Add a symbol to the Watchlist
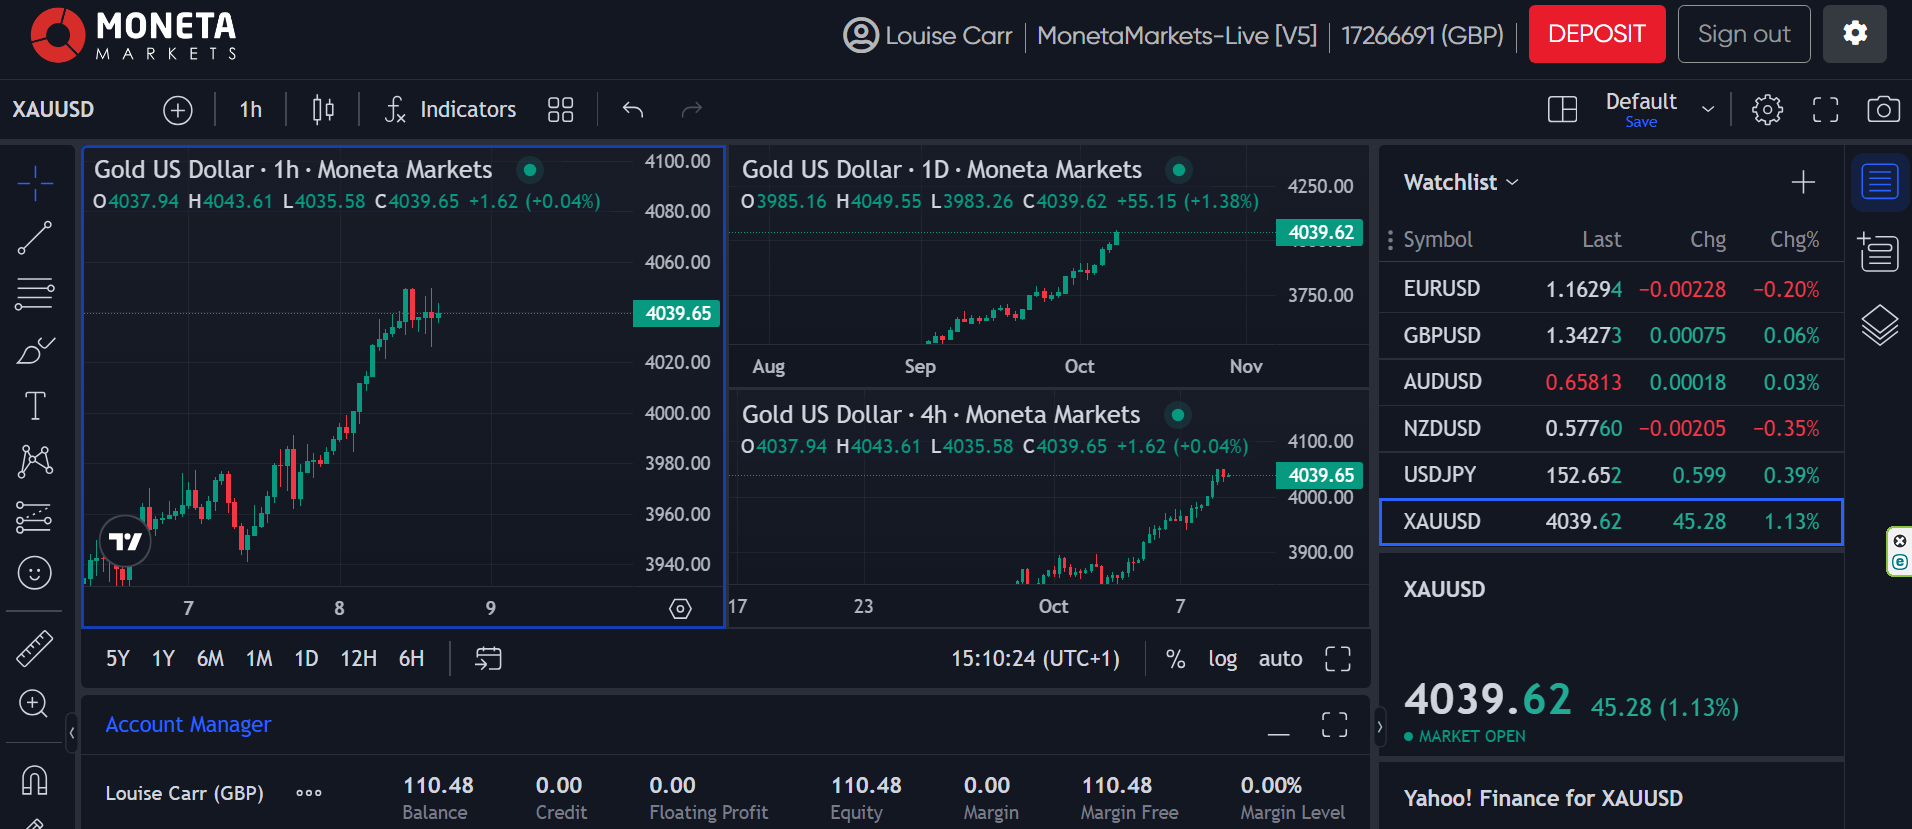This screenshot has width=1912, height=829. tap(1803, 182)
